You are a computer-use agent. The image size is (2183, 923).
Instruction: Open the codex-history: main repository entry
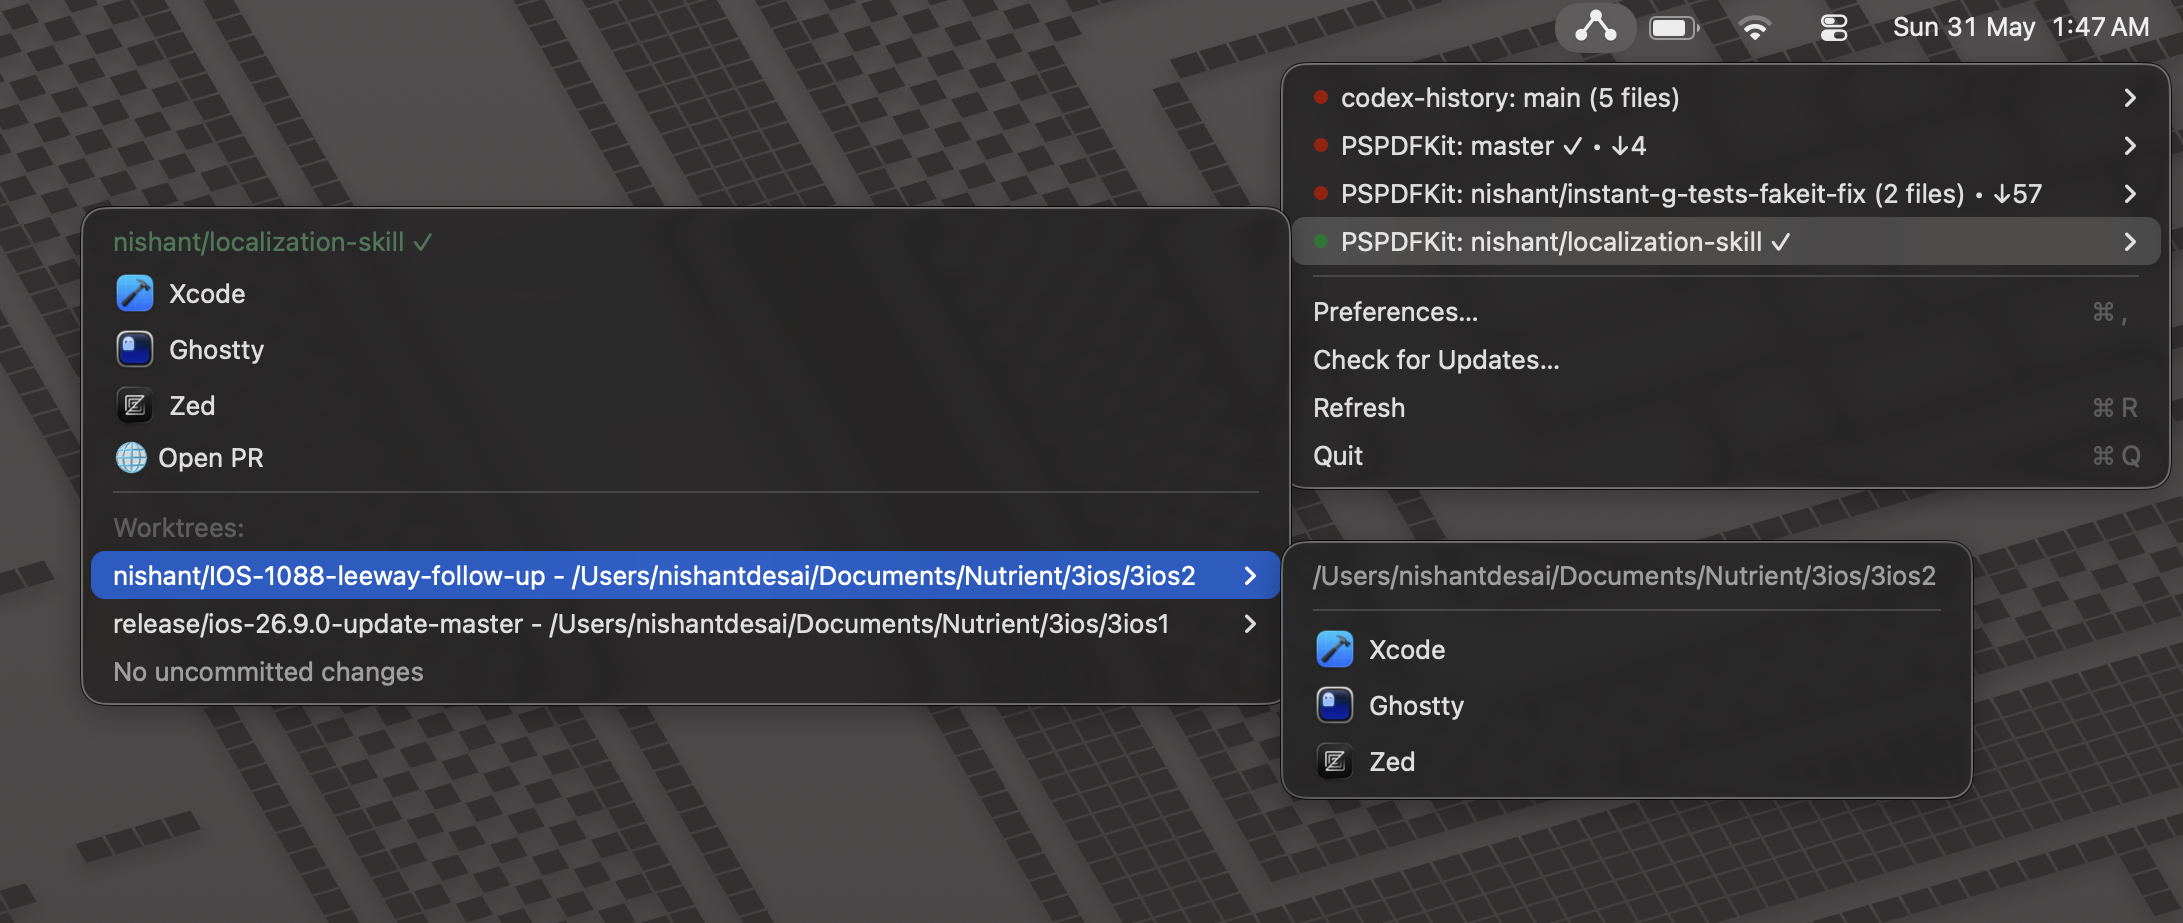pos(1727,98)
